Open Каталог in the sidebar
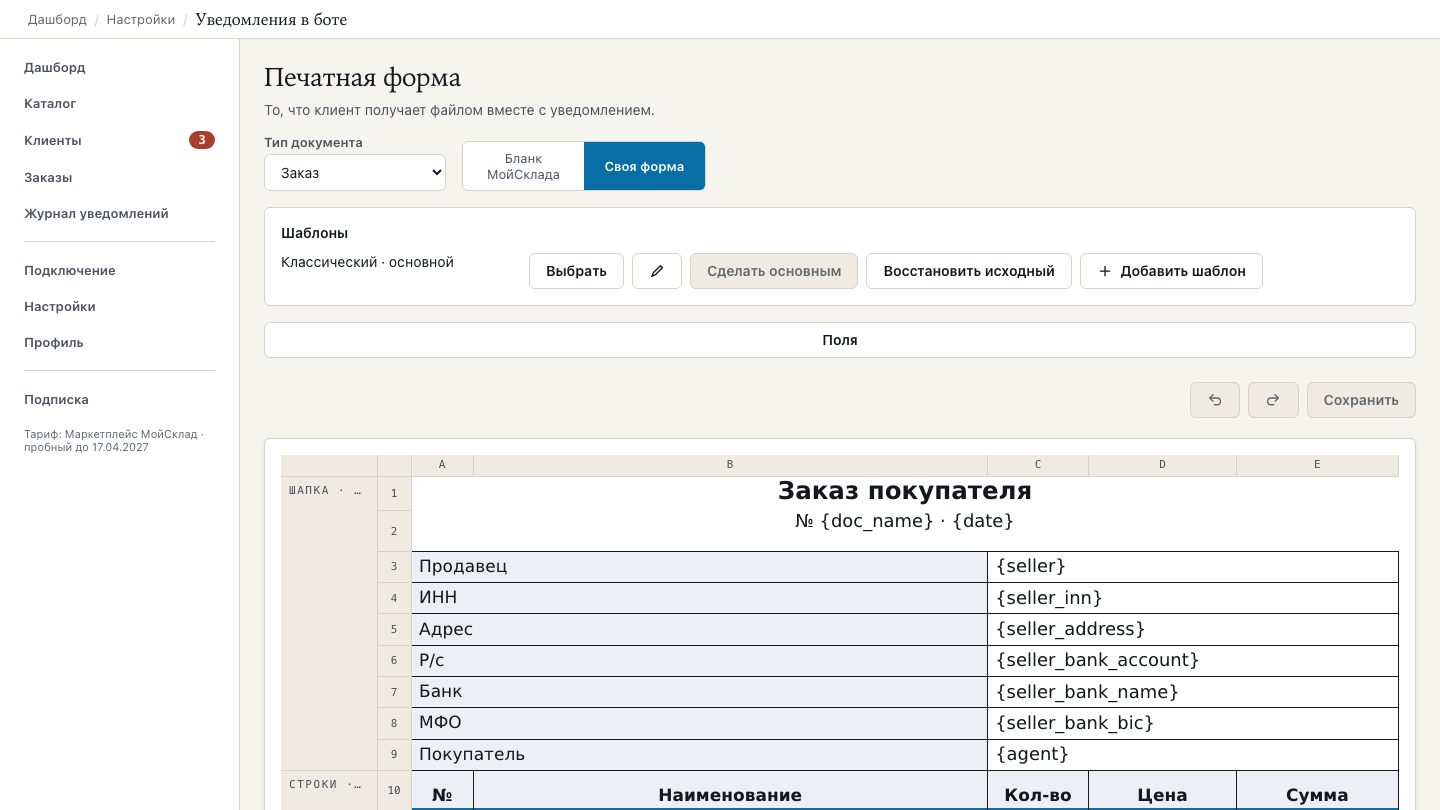The image size is (1440, 810). (50, 104)
